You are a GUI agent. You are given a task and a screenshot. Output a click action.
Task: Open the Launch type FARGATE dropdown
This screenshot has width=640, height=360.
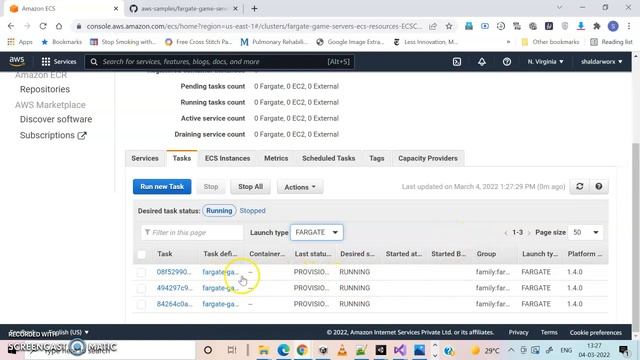[x=317, y=232]
